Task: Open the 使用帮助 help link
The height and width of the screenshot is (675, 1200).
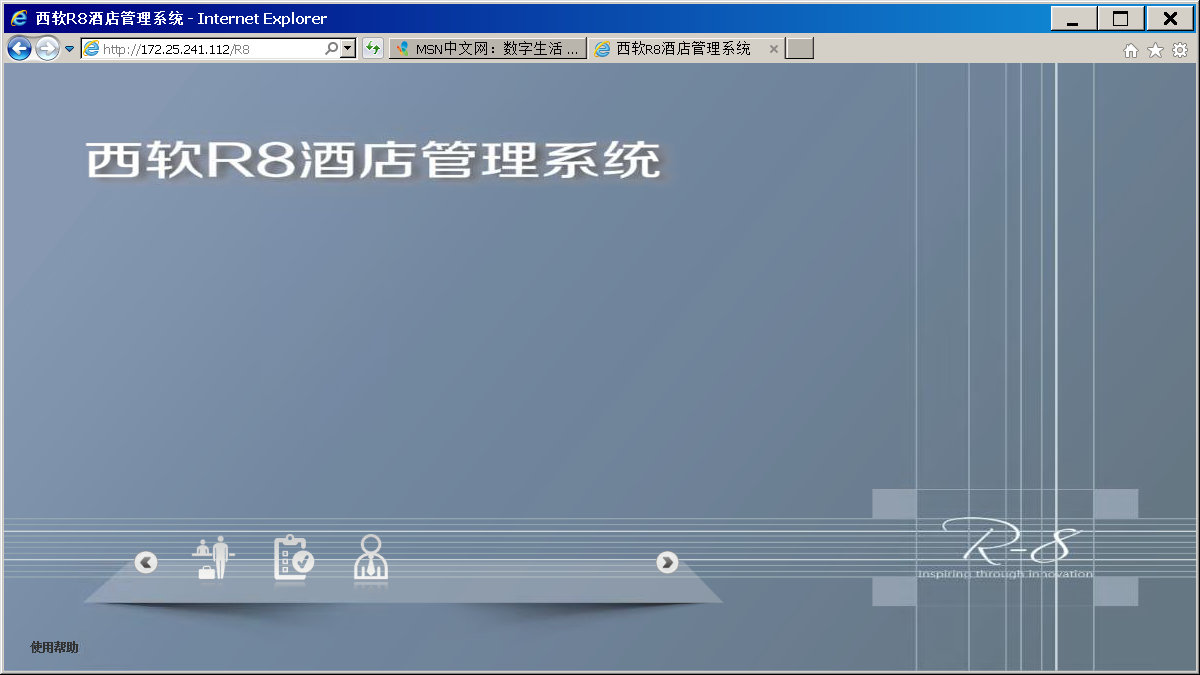Action: [54, 648]
